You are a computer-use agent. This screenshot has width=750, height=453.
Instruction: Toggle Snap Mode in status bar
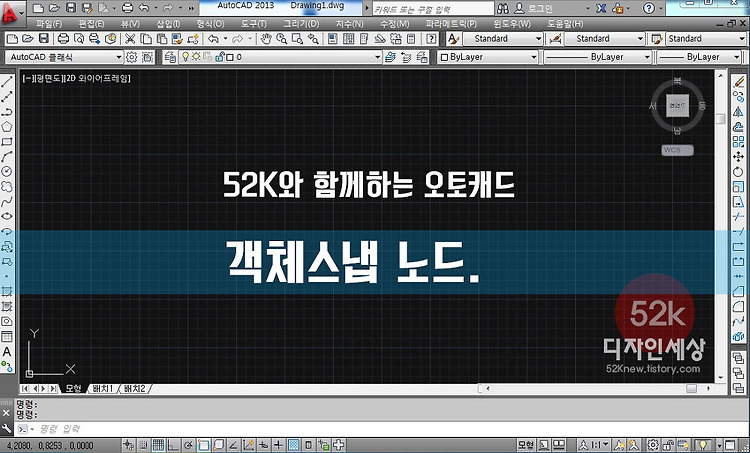[143, 445]
